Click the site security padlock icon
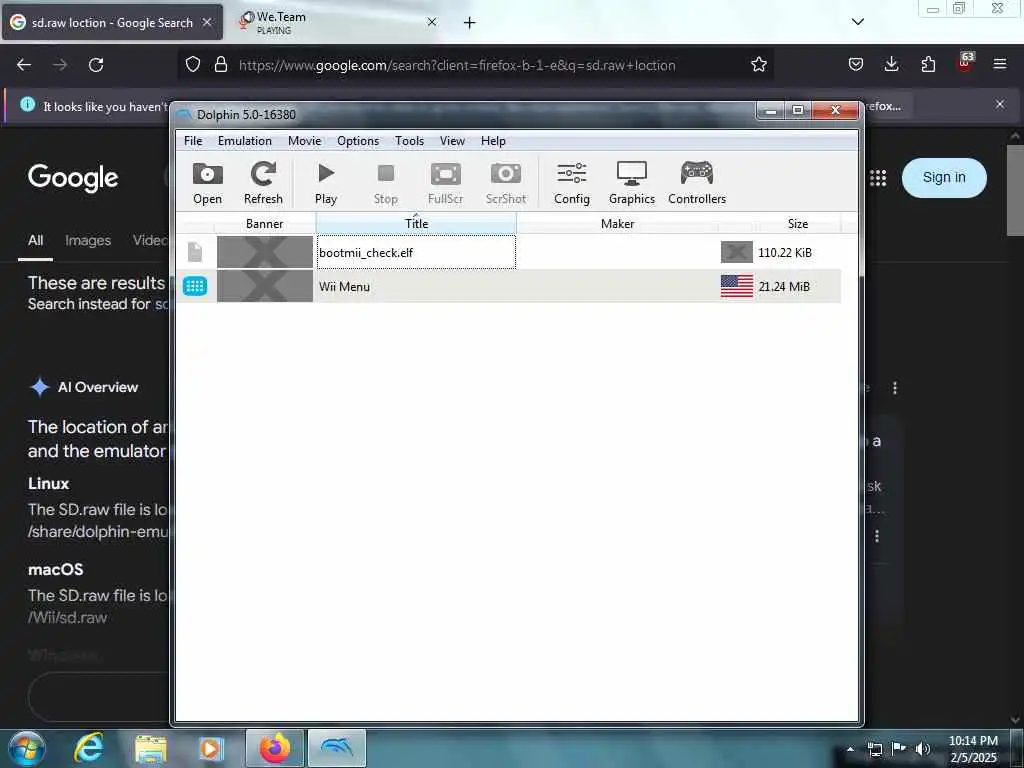The width and height of the screenshot is (1024, 768). tap(221, 65)
